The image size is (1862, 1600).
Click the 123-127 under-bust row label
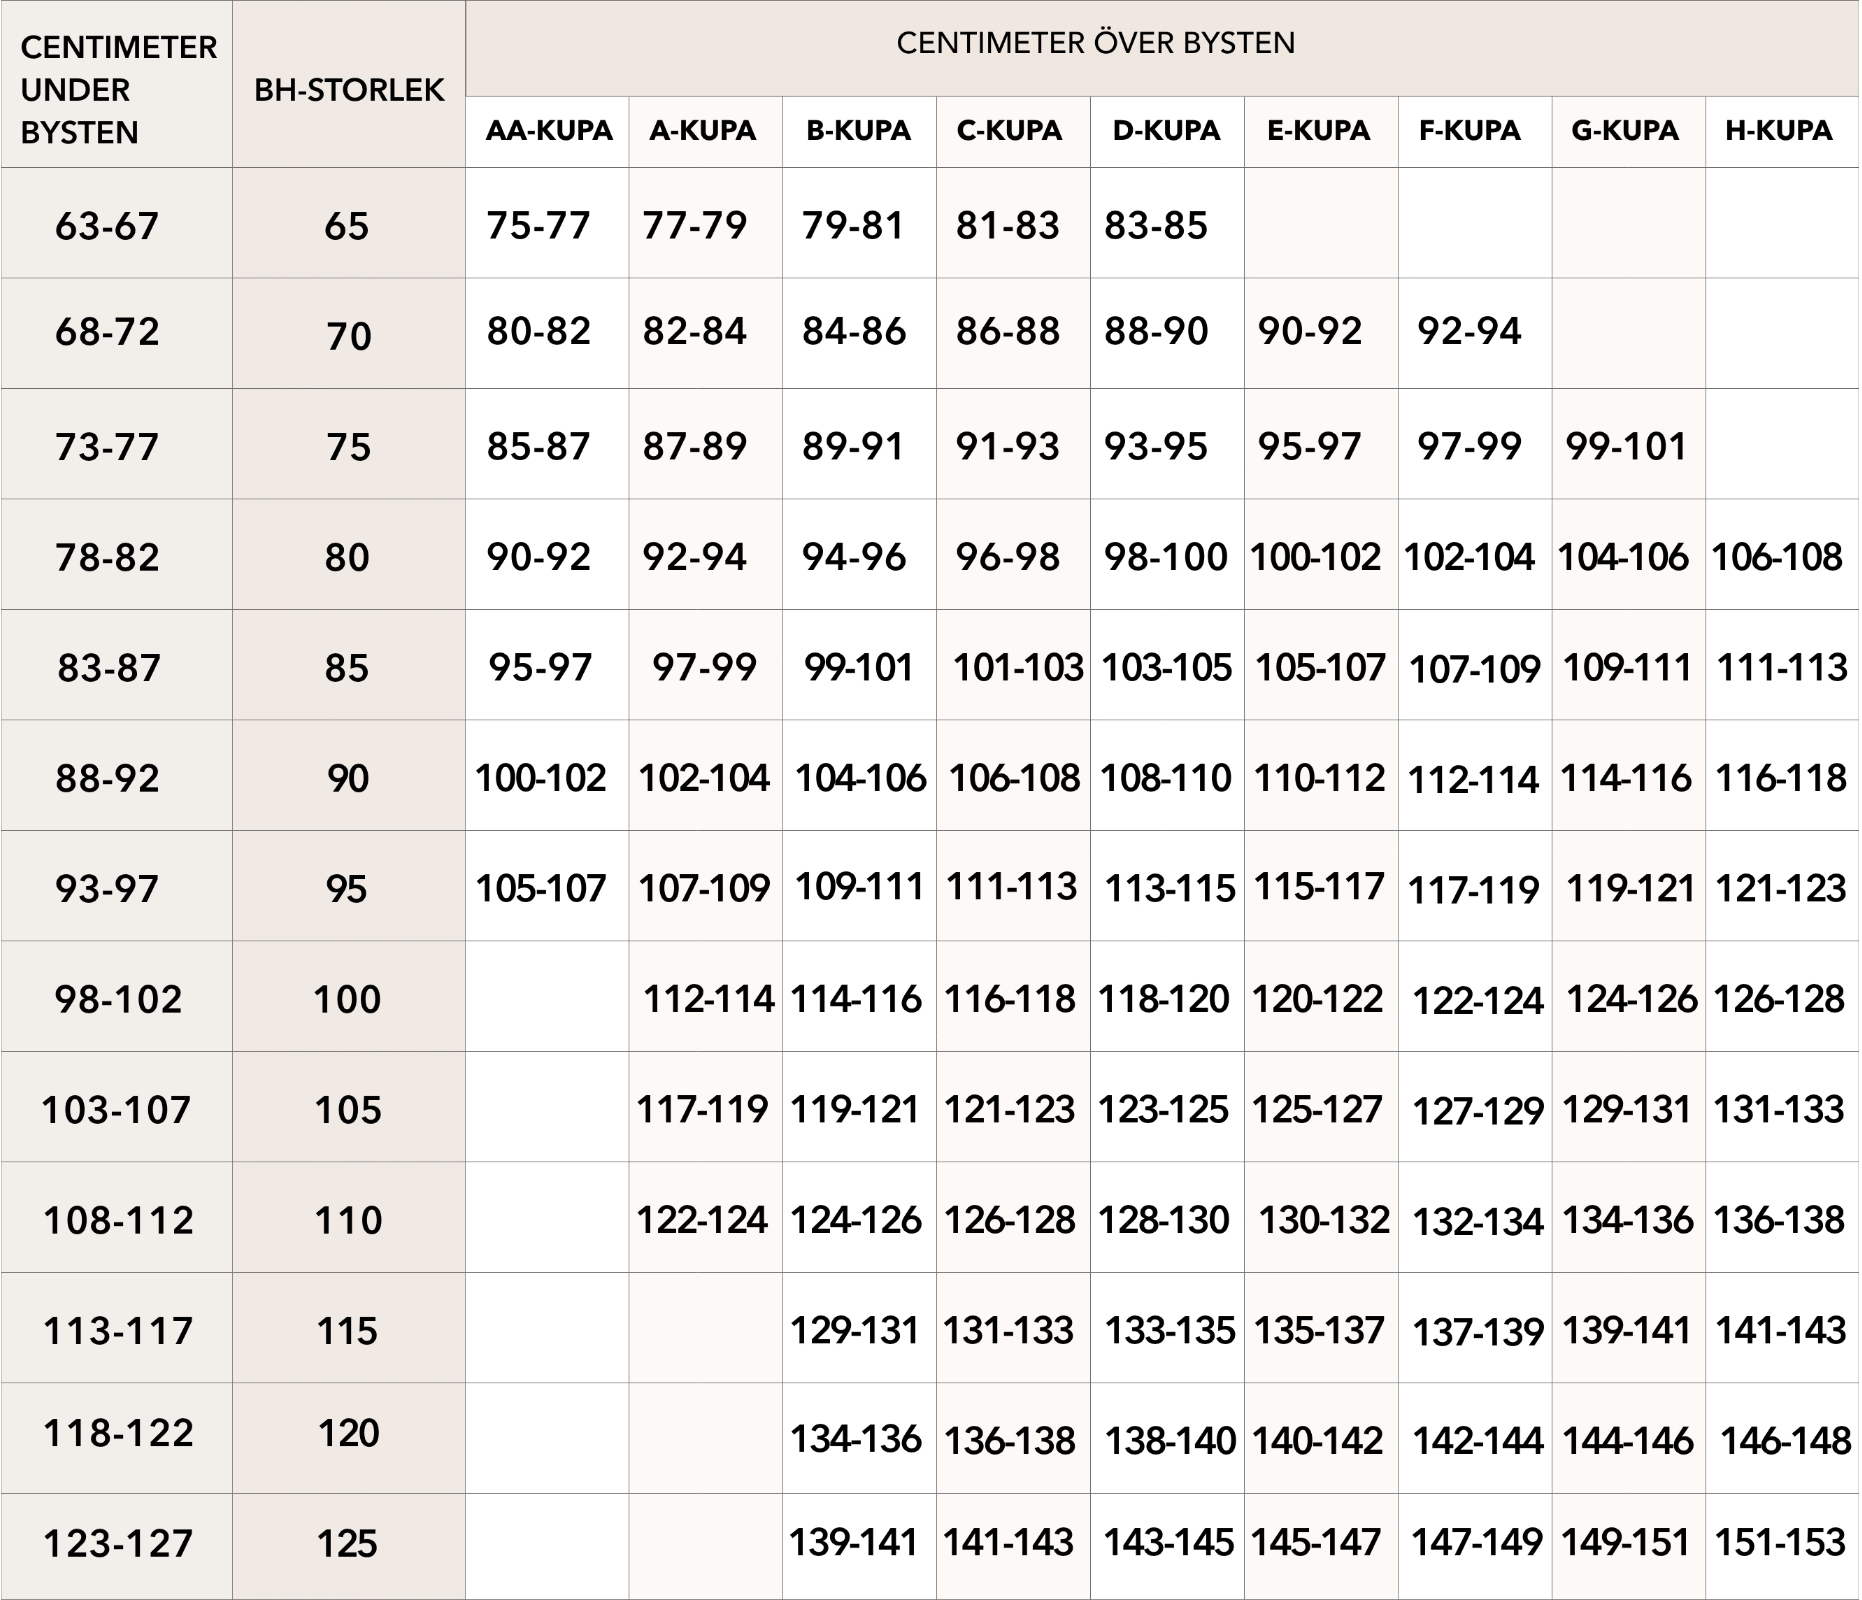point(118,1543)
